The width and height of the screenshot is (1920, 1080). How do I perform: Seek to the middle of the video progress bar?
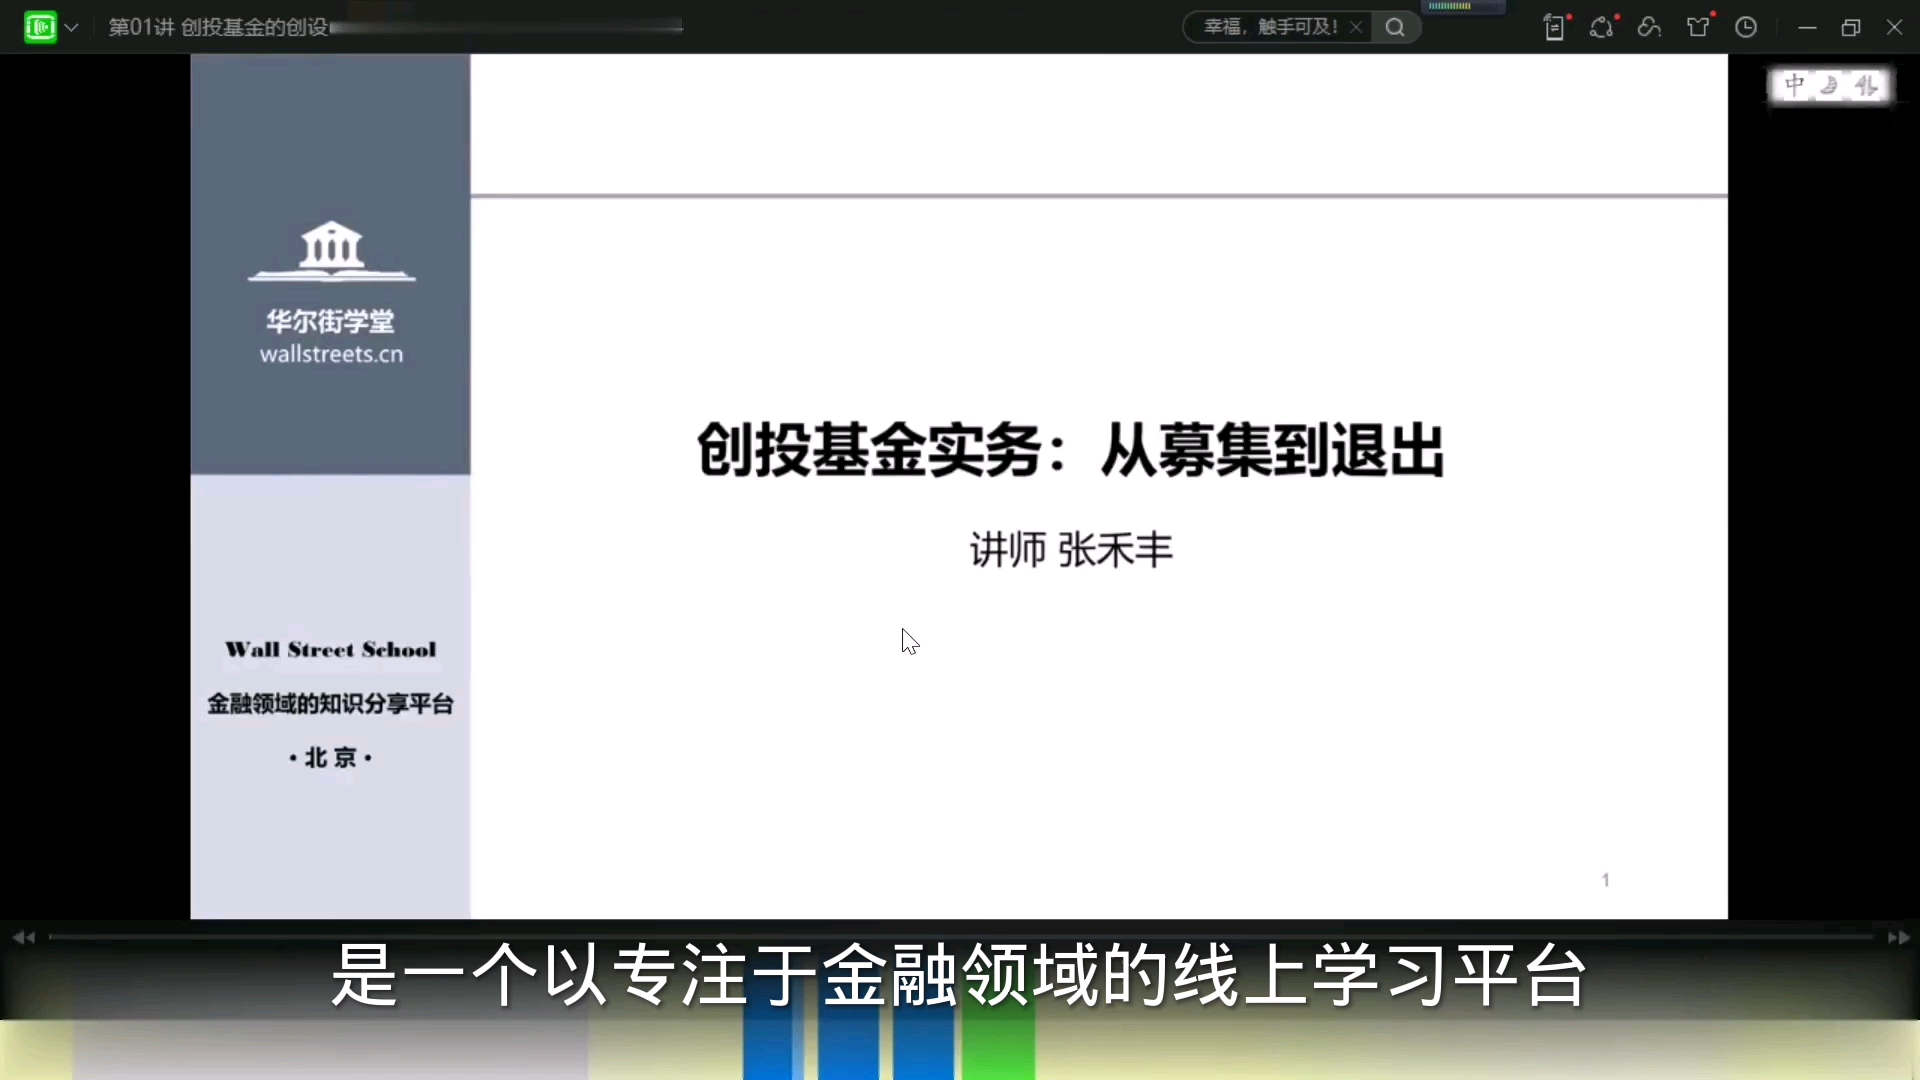pyautogui.click(x=960, y=937)
